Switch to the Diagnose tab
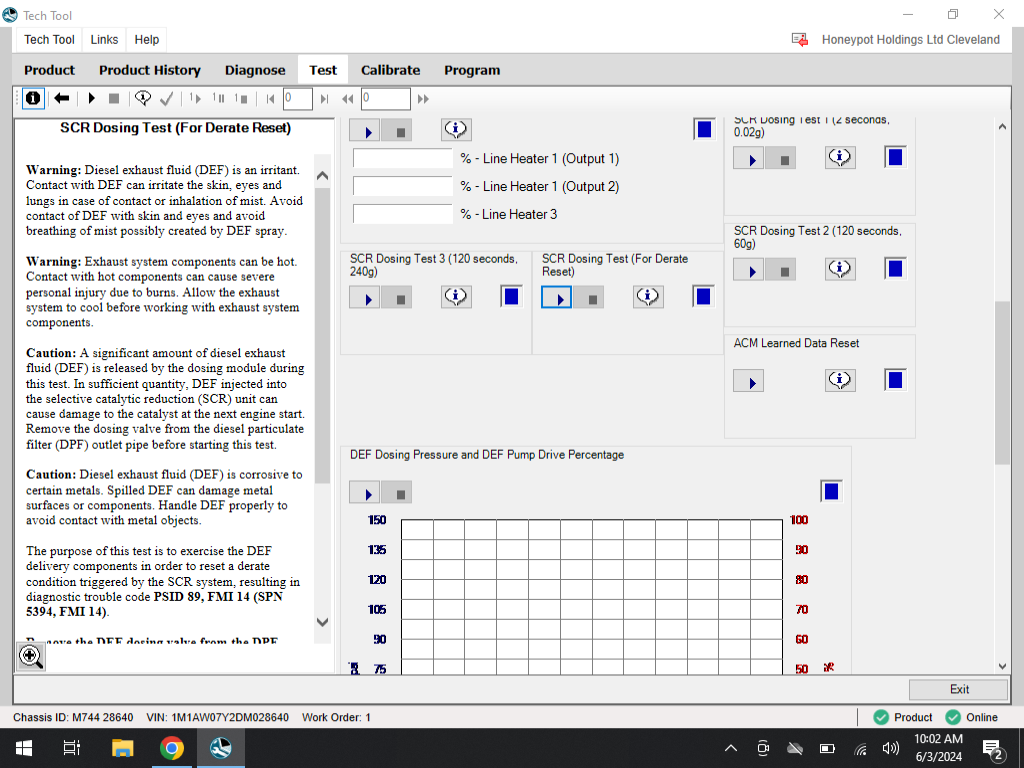The height and width of the screenshot is (768, 1024). coord(255,71)
